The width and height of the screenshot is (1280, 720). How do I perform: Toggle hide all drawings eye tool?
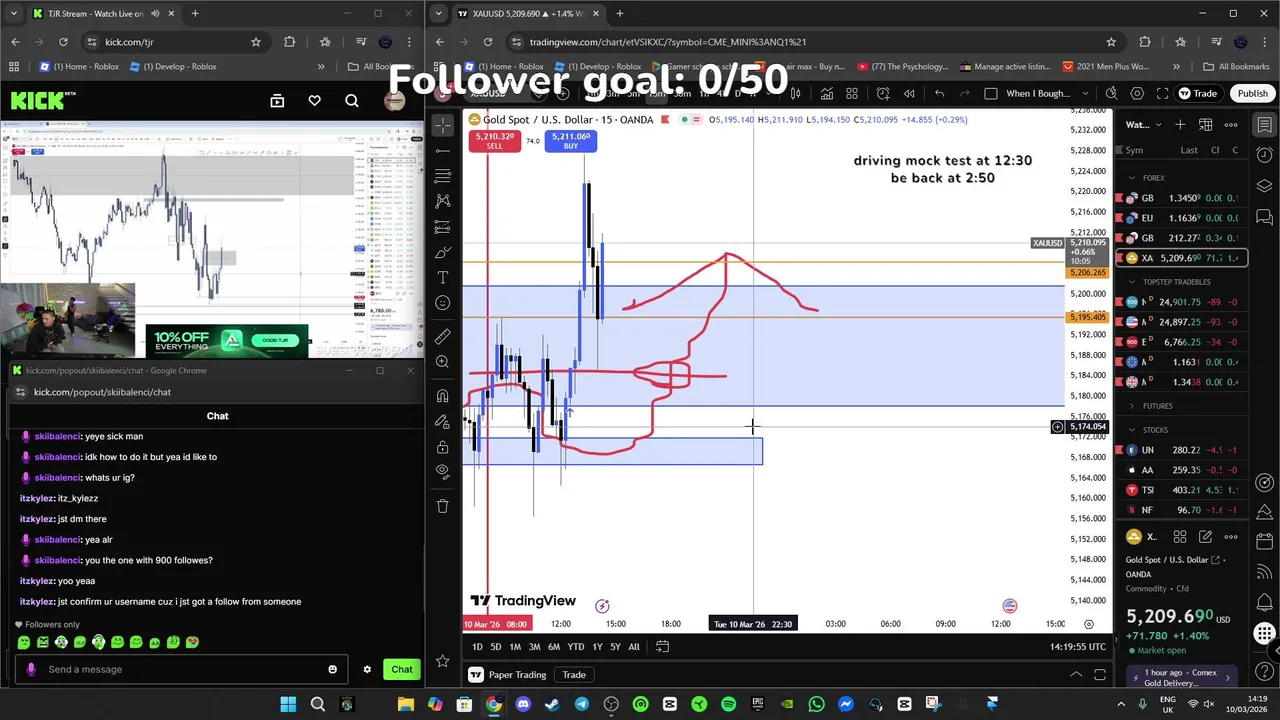pos(443,472)
